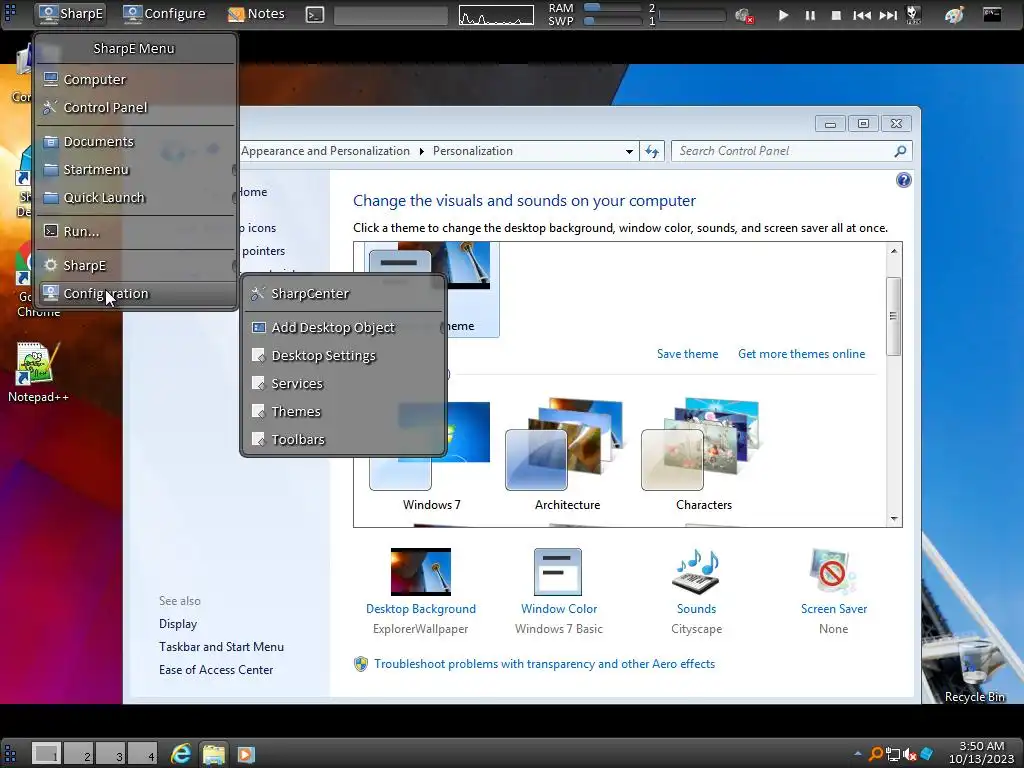
Task: Open Desktop Background settings icon
Action: coord(421,571)
